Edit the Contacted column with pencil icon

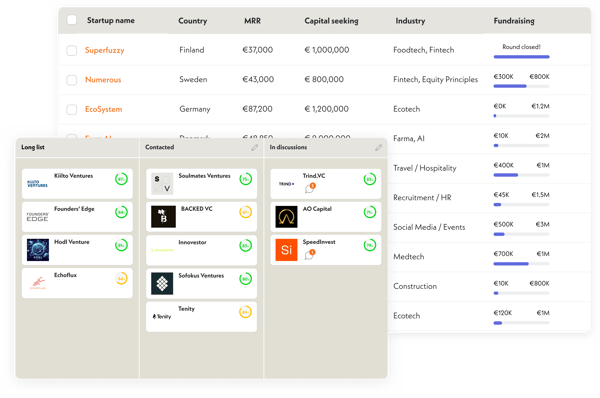pyautogui.click(x=254, y=147)
